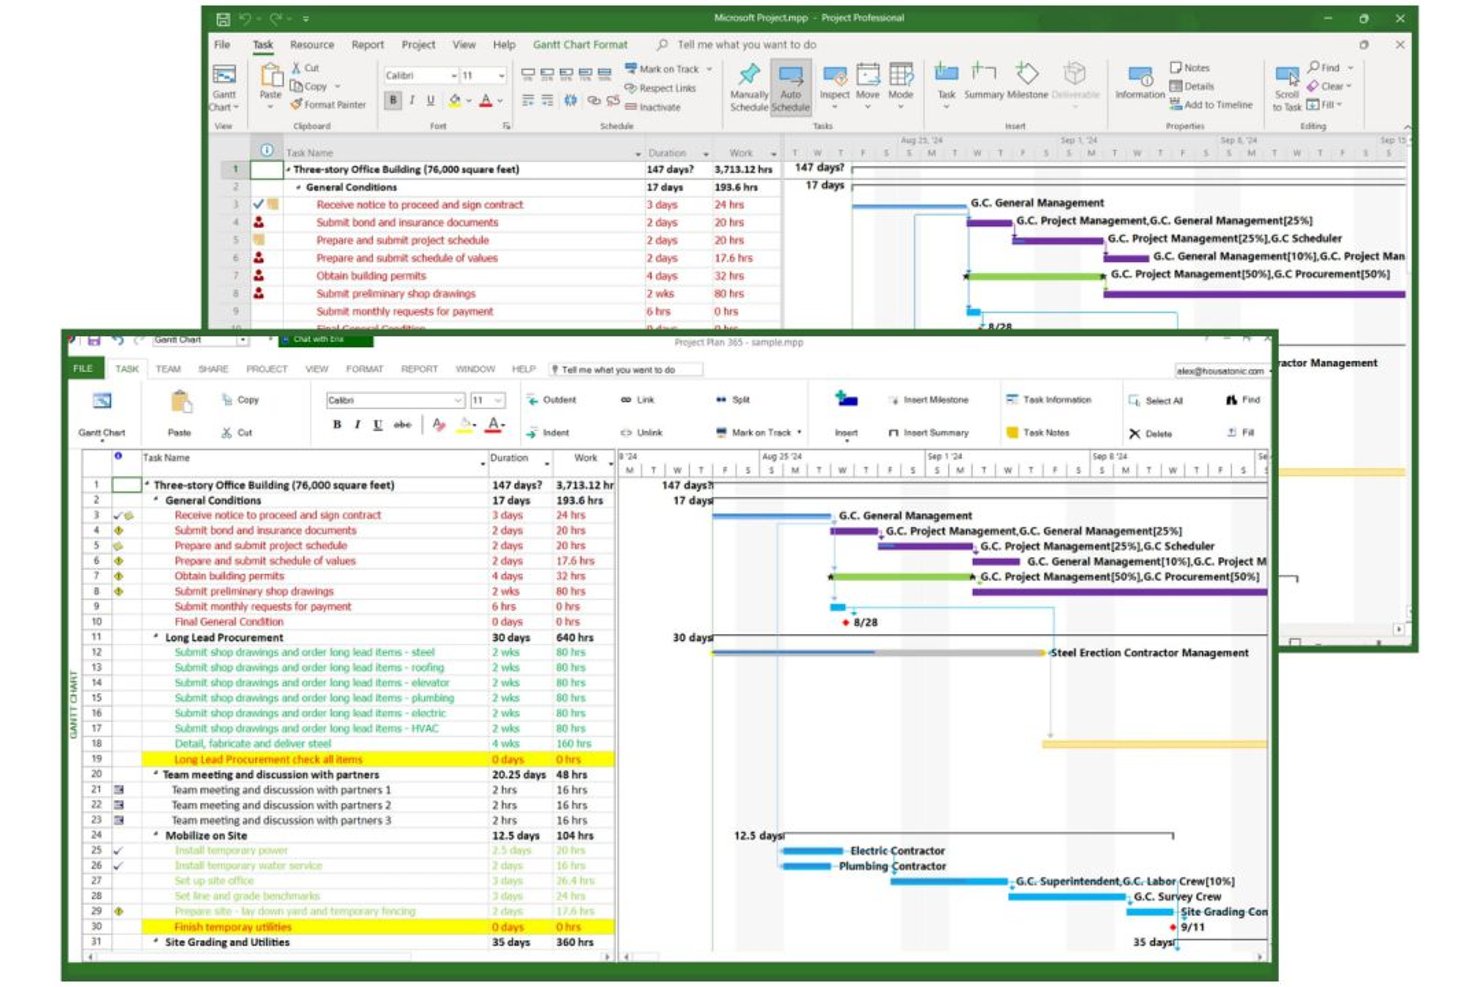Viewport: 1480px width, 987px height.
Task: Collapse General Conditions summary in Project Plan 365
Action: (157, 500)
